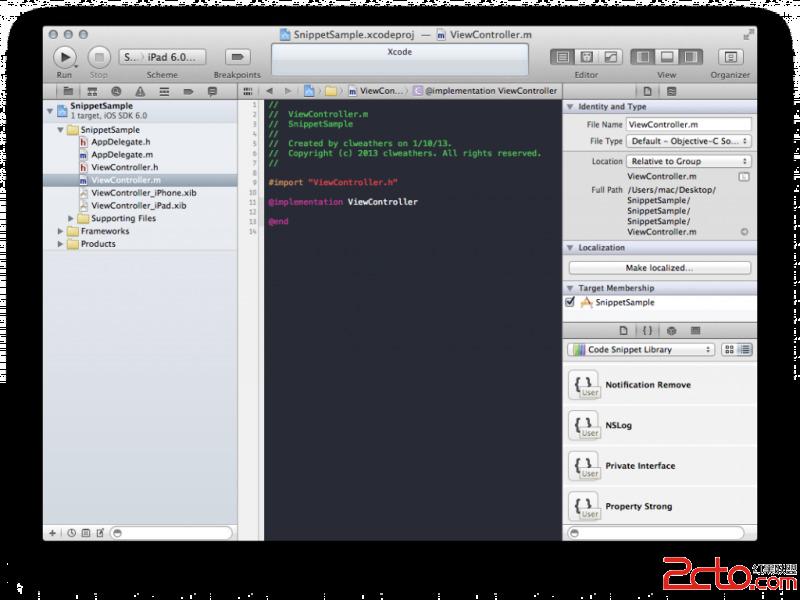The width and height of the screenshot is (800, 600).
Task: Select the NSLog code snippet
Action: (618, 426)
